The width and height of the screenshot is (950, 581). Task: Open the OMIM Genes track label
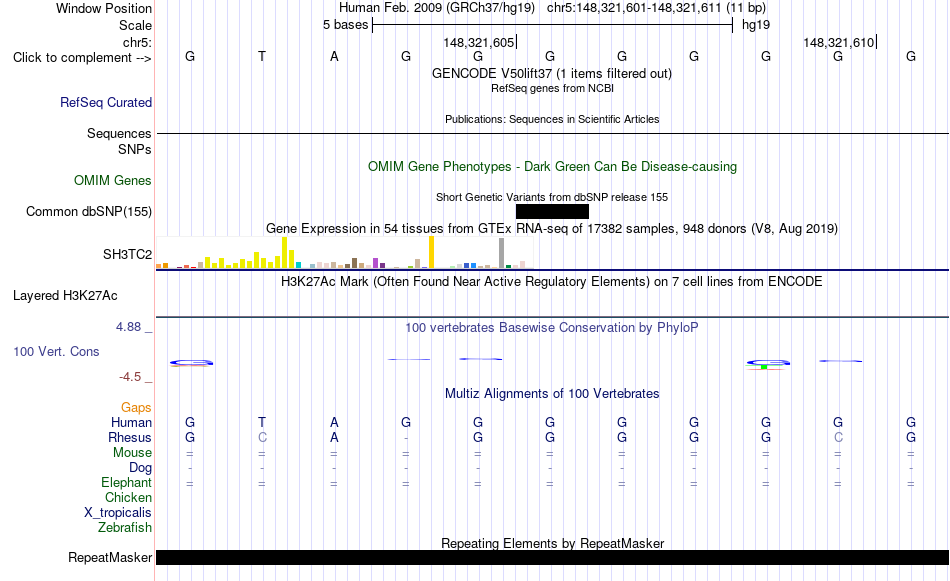113,181
